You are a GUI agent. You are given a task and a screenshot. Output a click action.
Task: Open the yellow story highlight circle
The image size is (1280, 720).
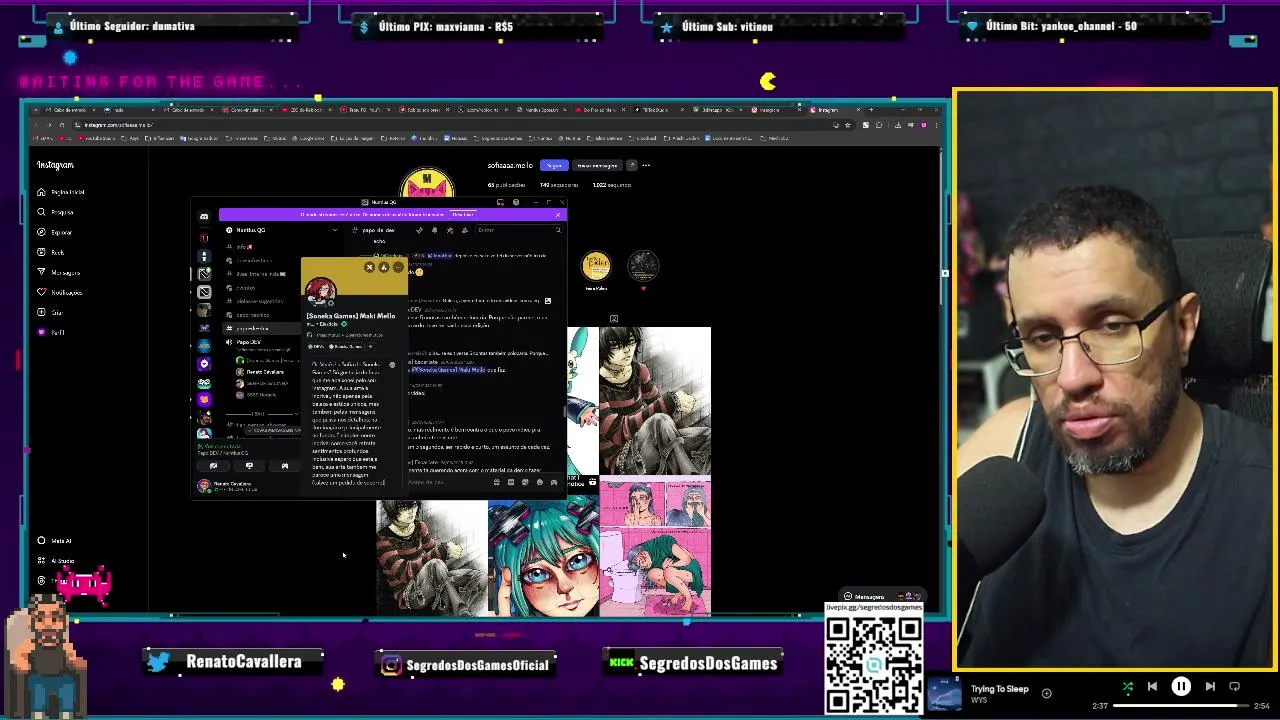coord(596,266)
